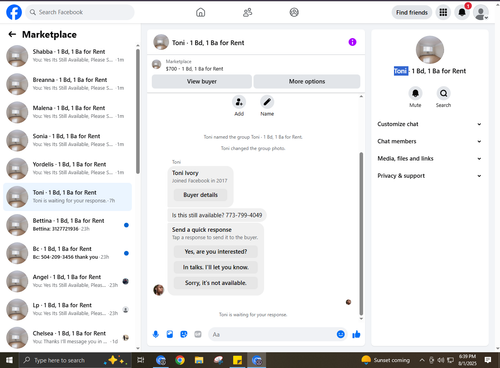Search in conversation using Search icon
Screen dimensions: 500x368
(x=443, y=93)
